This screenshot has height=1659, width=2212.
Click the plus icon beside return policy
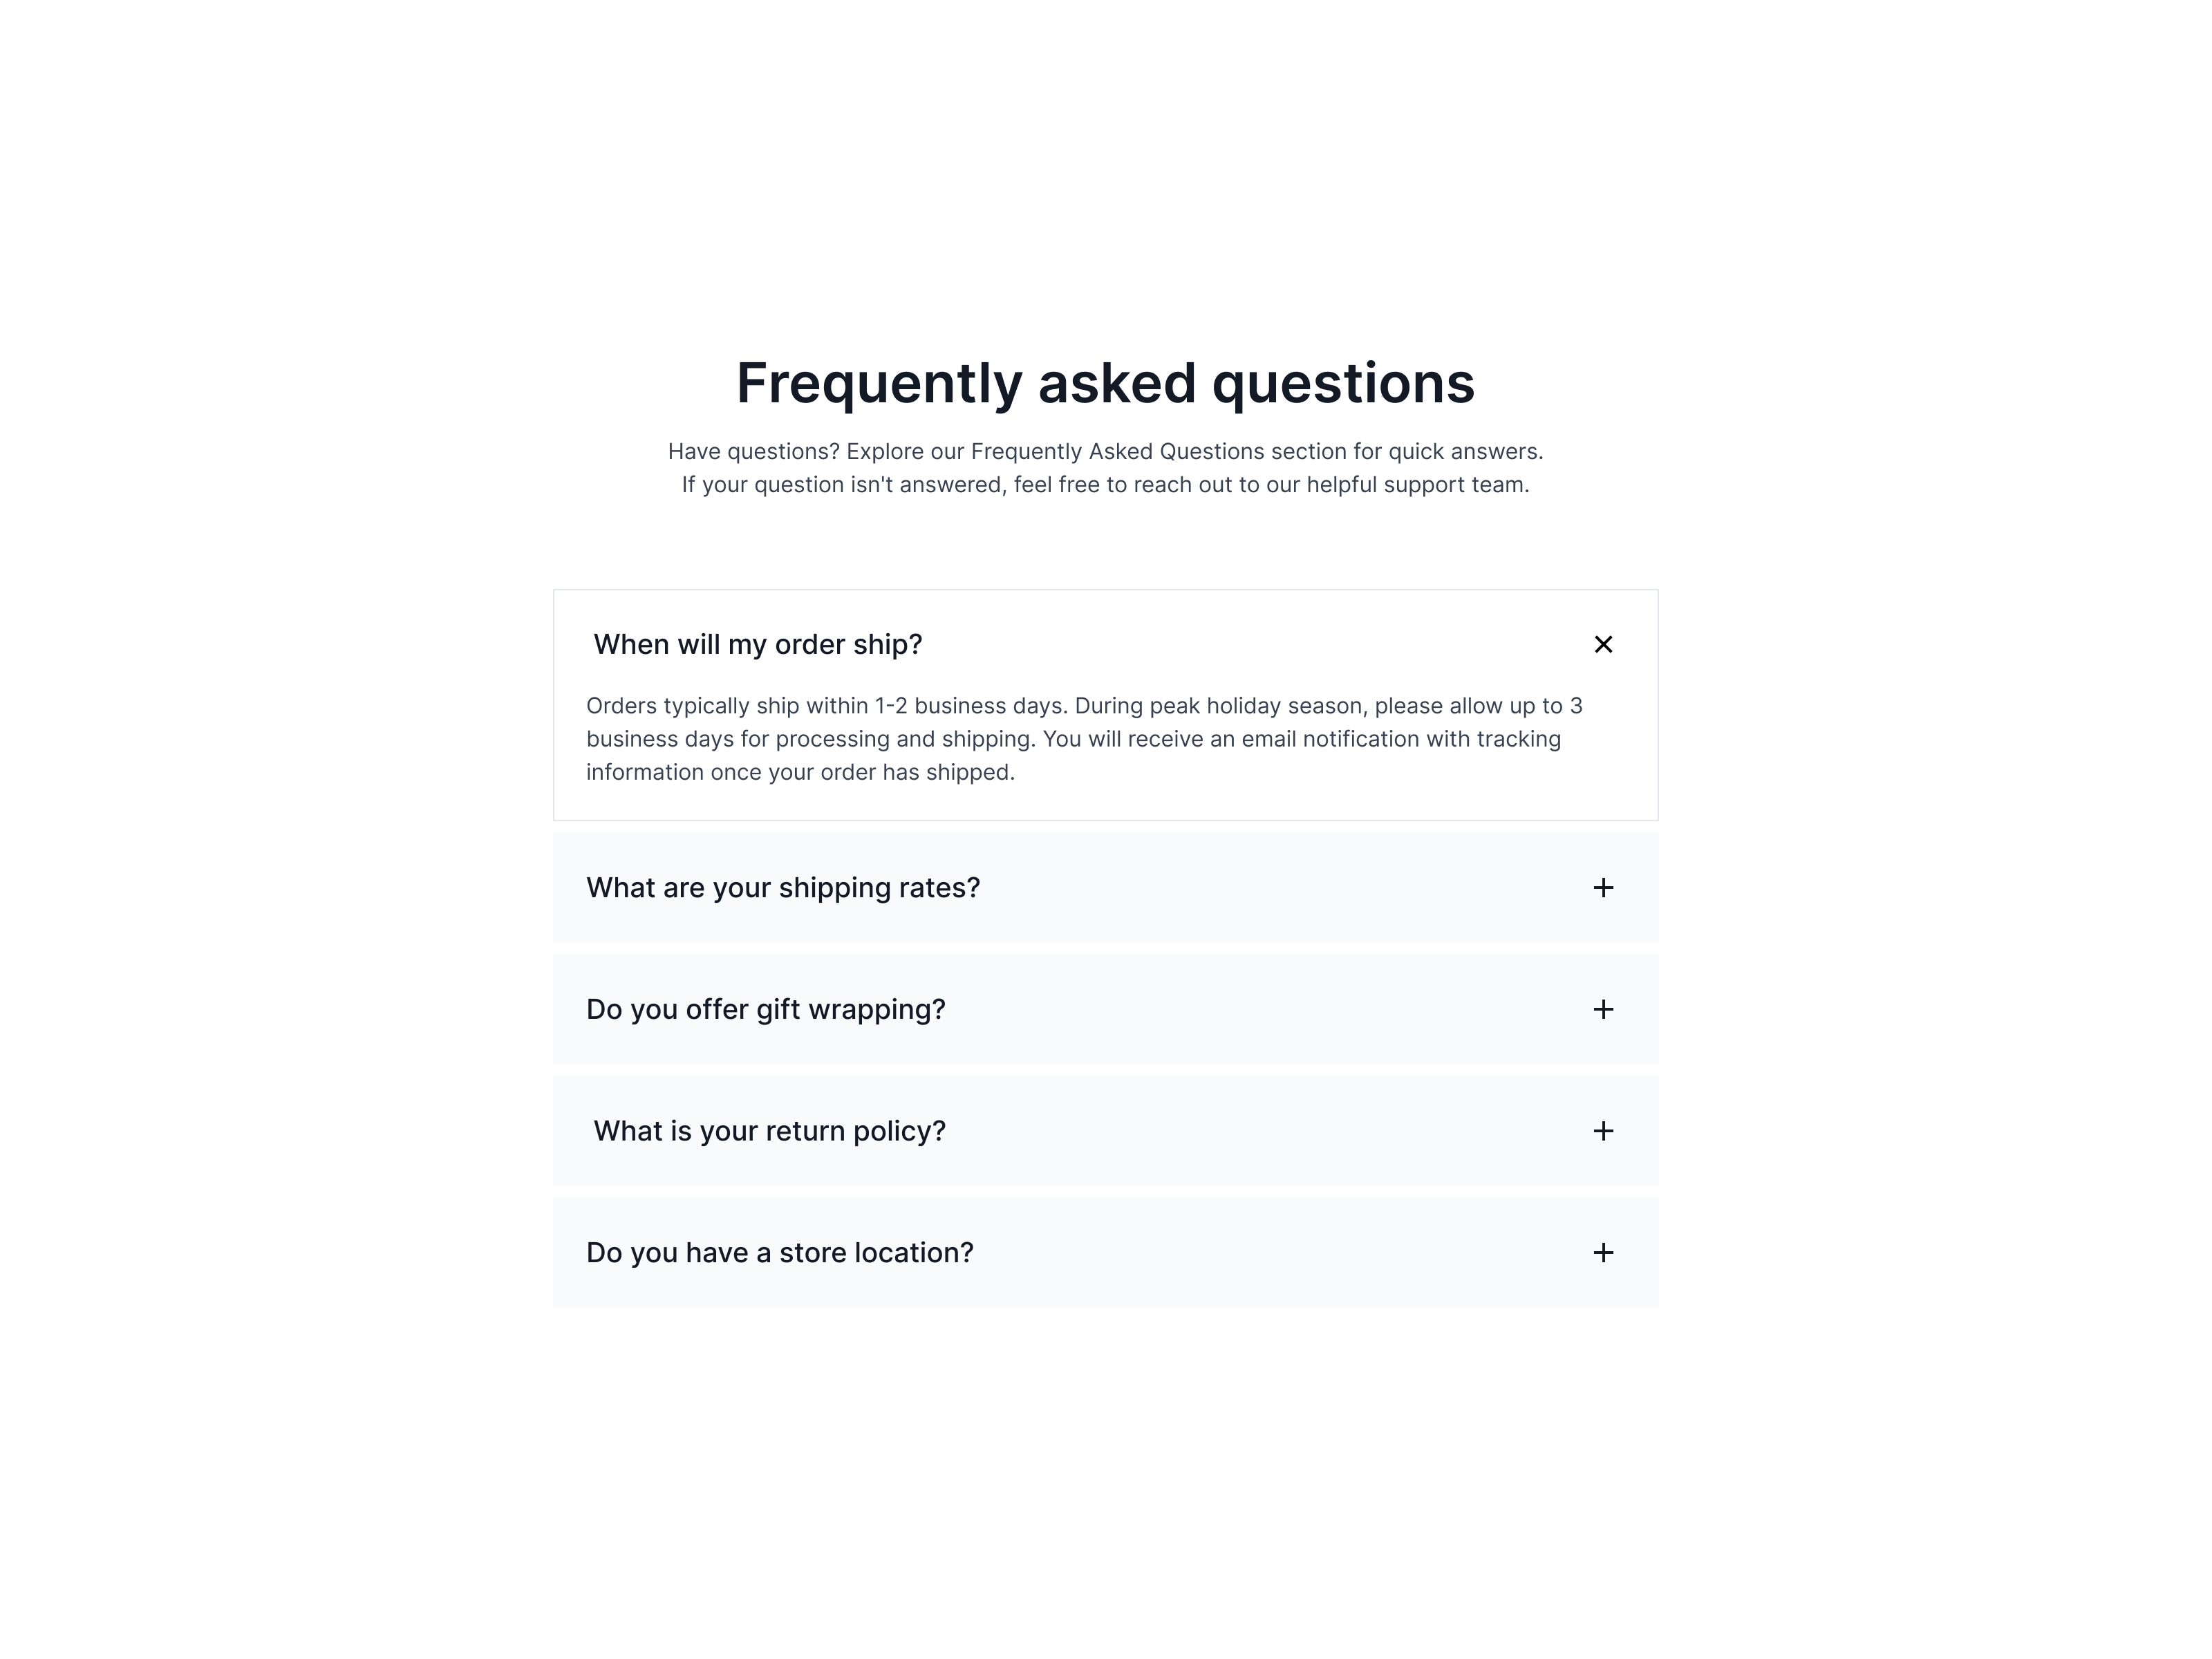(x=1603, y=1131)
